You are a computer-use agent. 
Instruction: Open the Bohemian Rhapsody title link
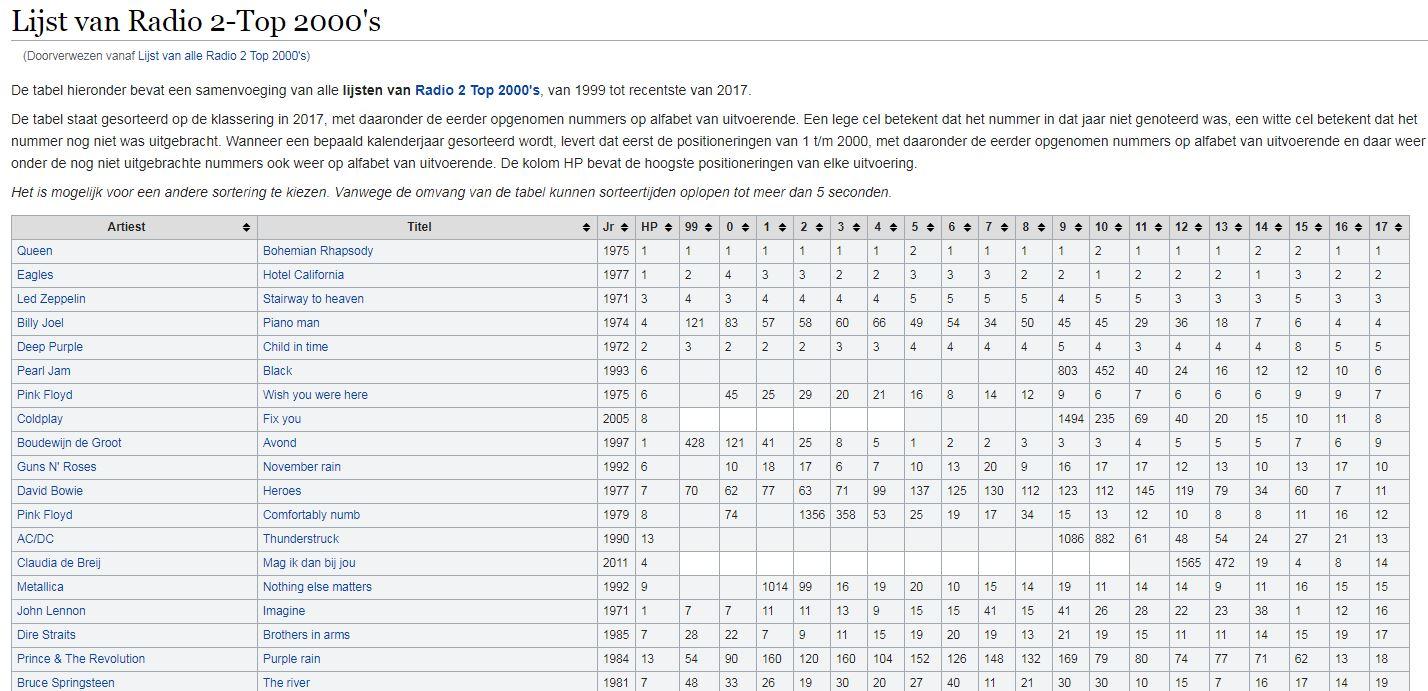click(x=317, y=251)
